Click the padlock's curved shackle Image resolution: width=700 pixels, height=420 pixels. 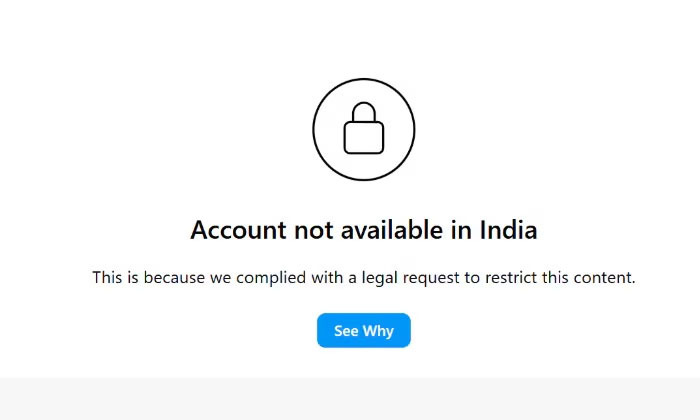coord(363,112)
